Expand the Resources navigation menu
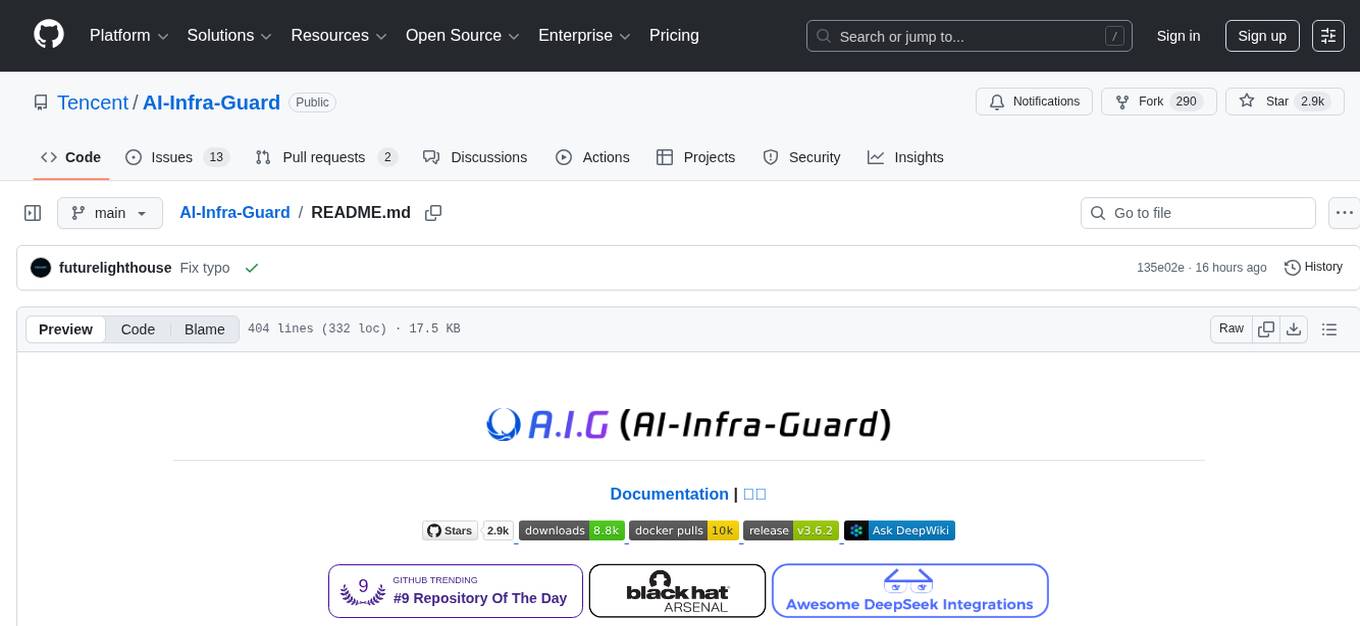The height and width of the screenshot is (626, 1360). coord(338,35)
